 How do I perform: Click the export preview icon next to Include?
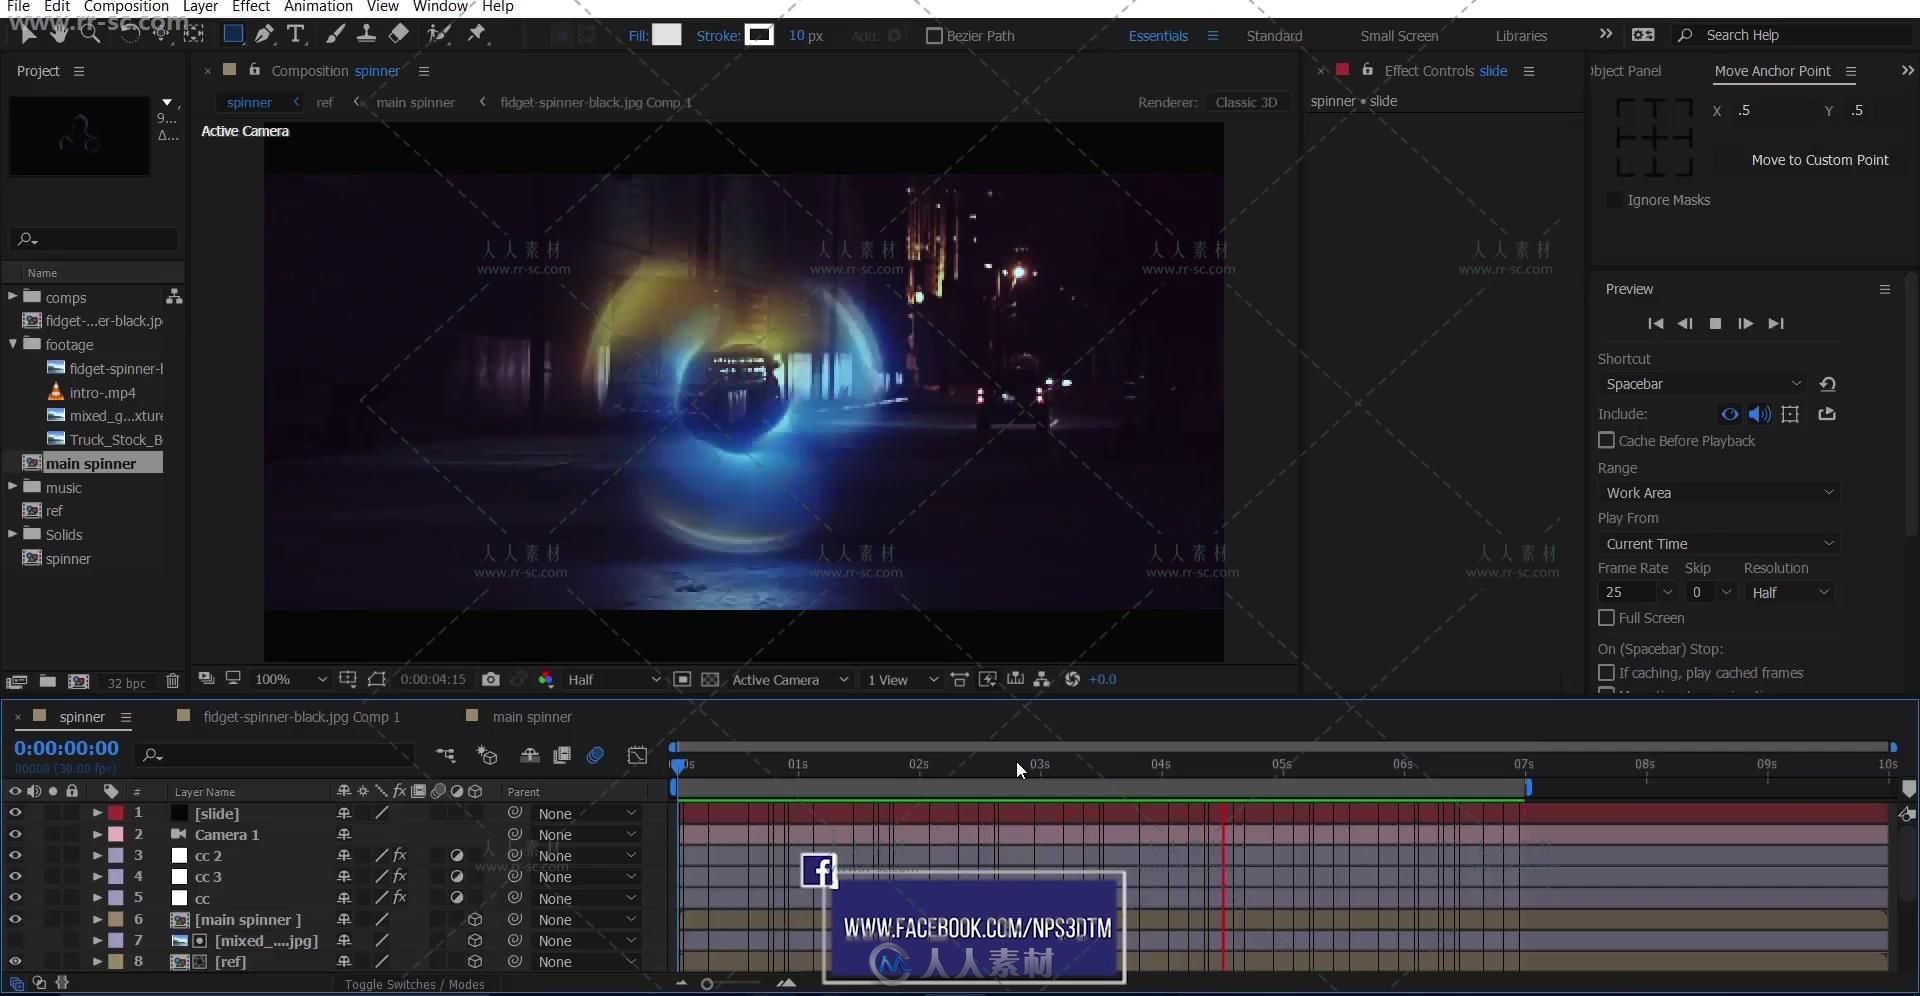tap(1827, 414)
